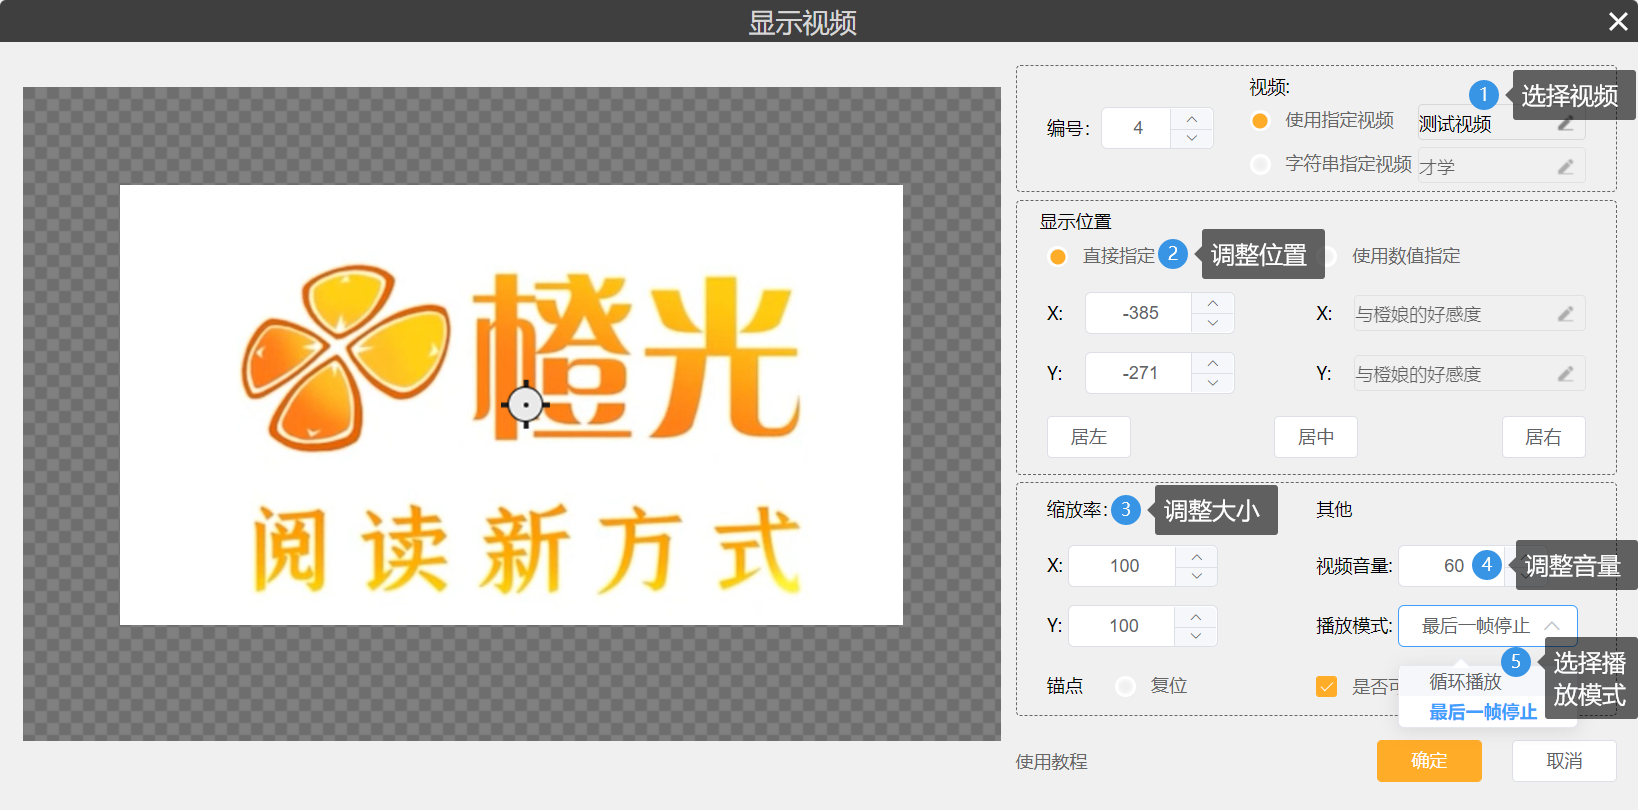Increase the 编号 value with up arrow
This screenshot has width=1638, height=810.
click(1192, 119)
